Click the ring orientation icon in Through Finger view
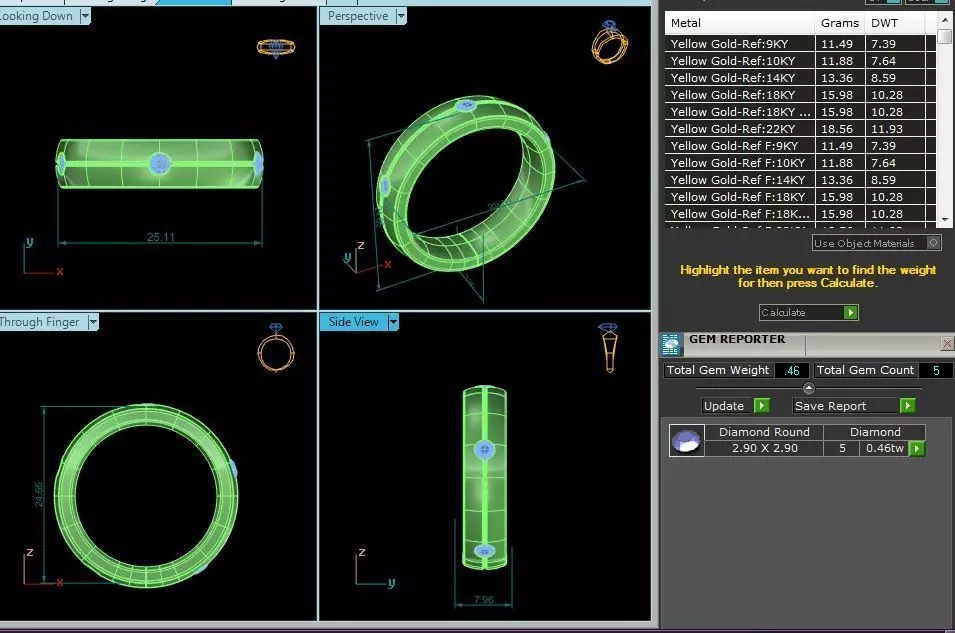Screen dimensions: 955x633 [276, 347]
